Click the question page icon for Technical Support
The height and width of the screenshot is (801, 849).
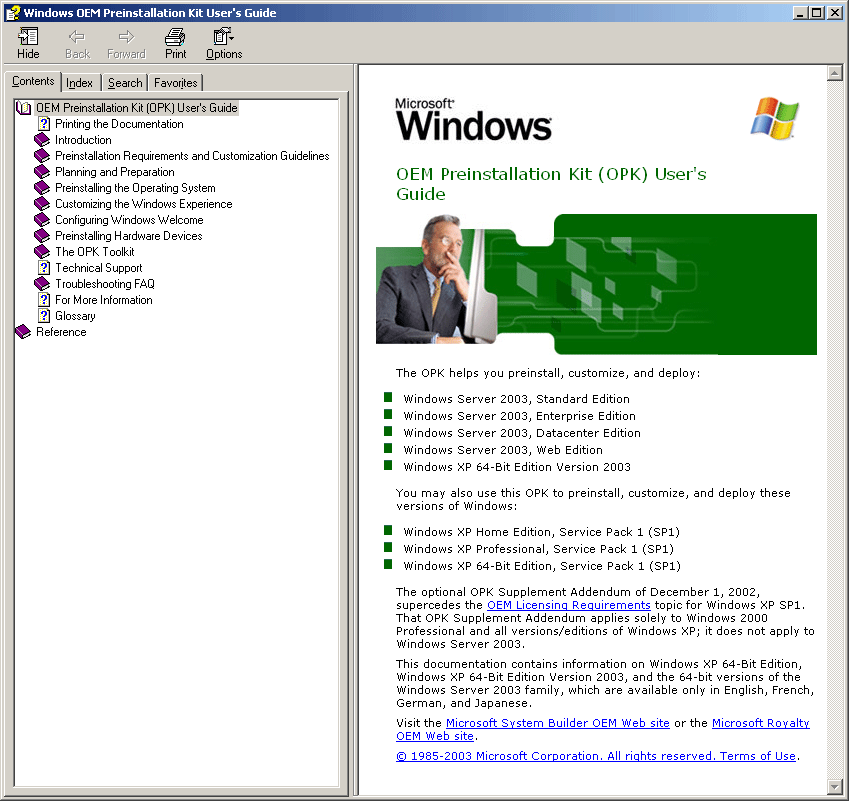(x=44, y=268)
